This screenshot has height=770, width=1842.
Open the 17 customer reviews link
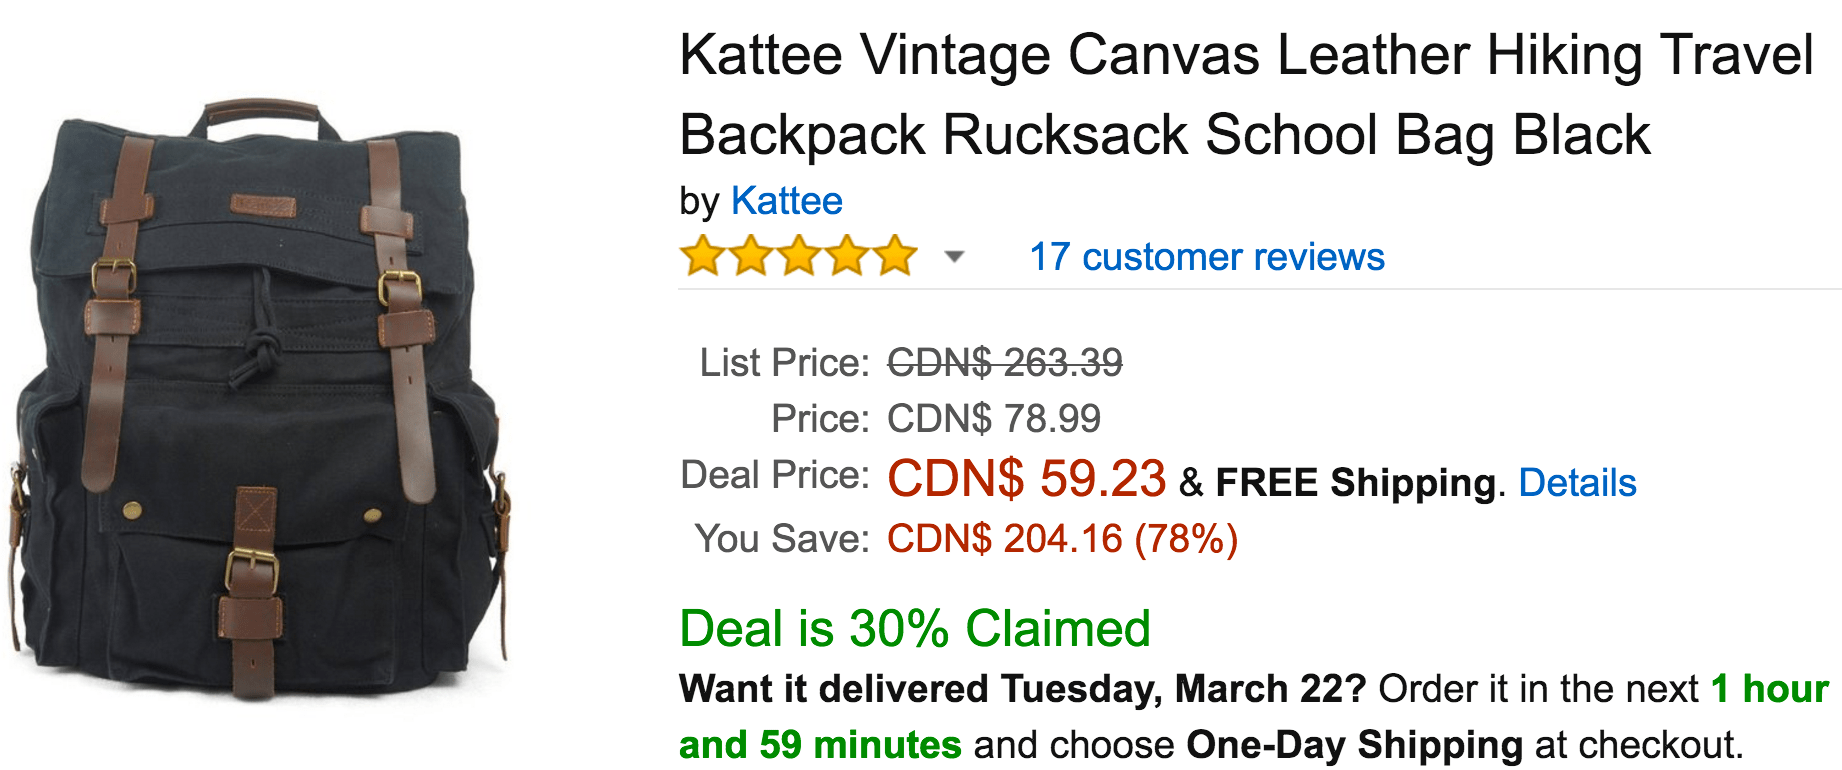(x=1206, y=257)
